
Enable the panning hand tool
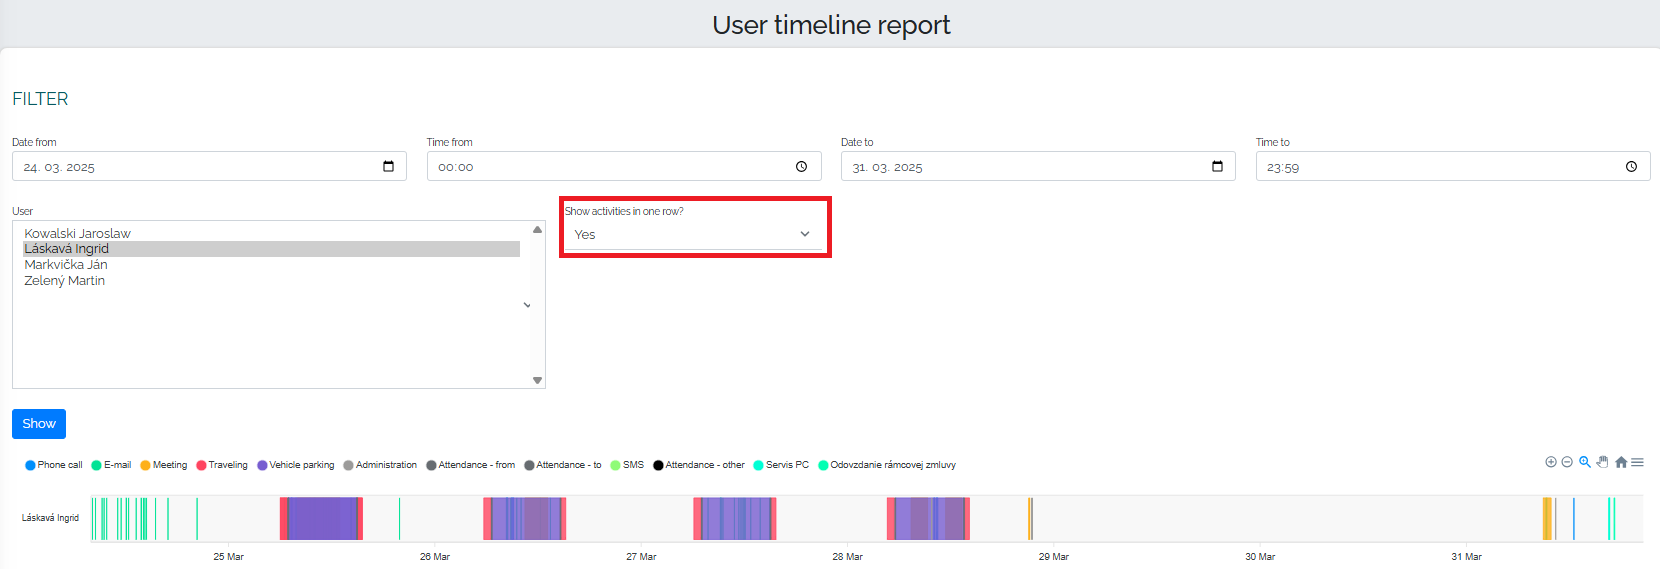coord(1602,462)
